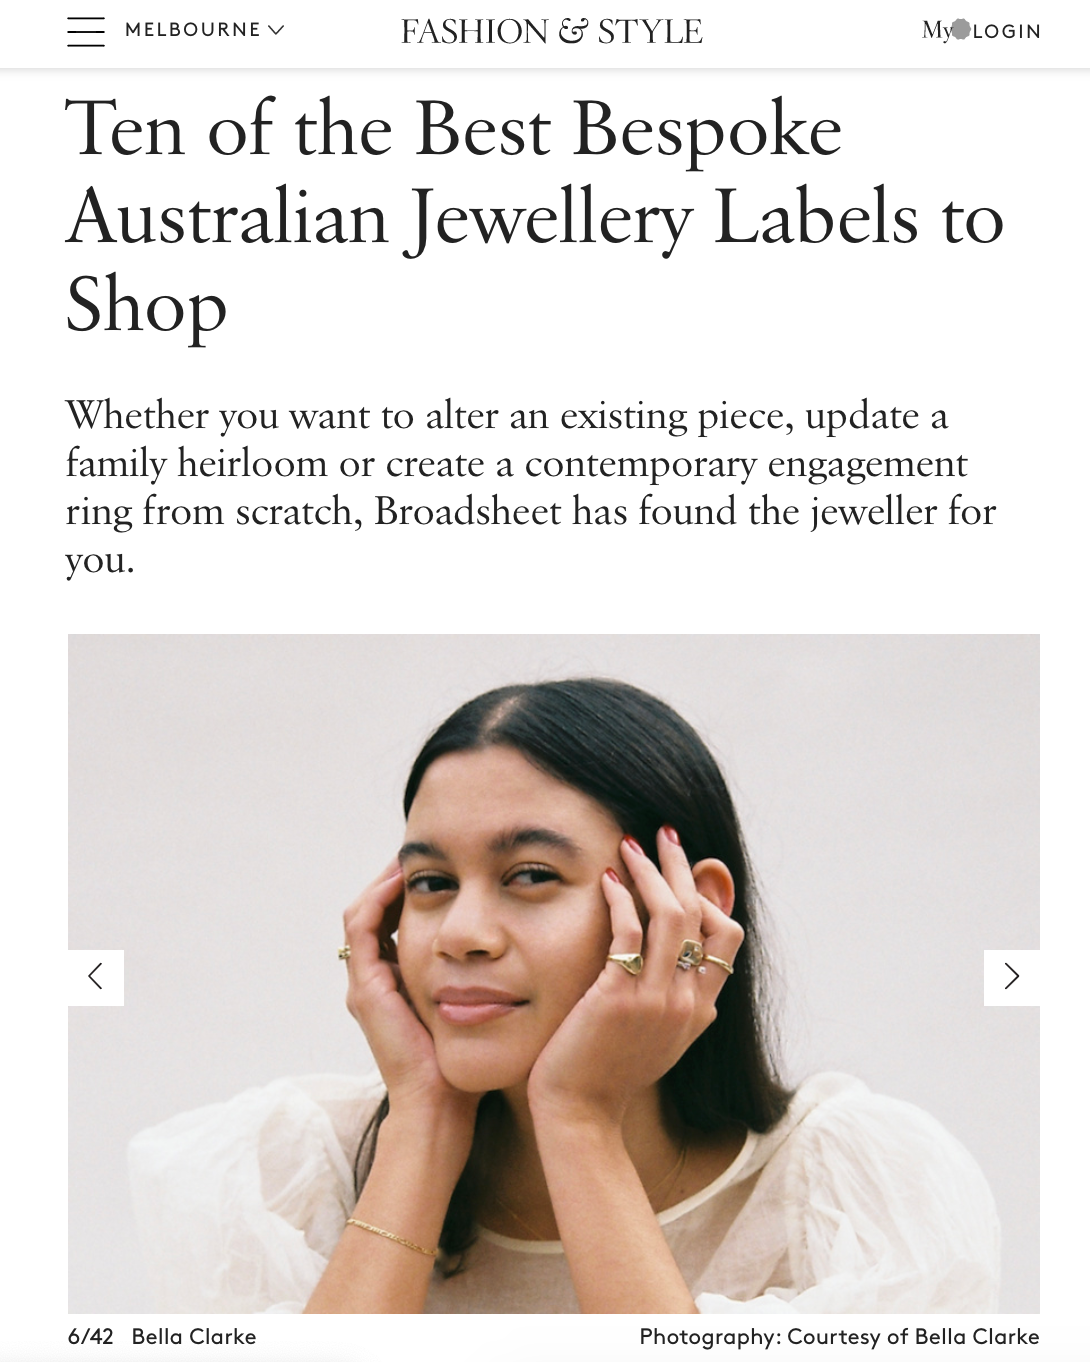Click the gold bracelet in the photo
This screenshot has width=1090, height=1362.
point(392,1237)
